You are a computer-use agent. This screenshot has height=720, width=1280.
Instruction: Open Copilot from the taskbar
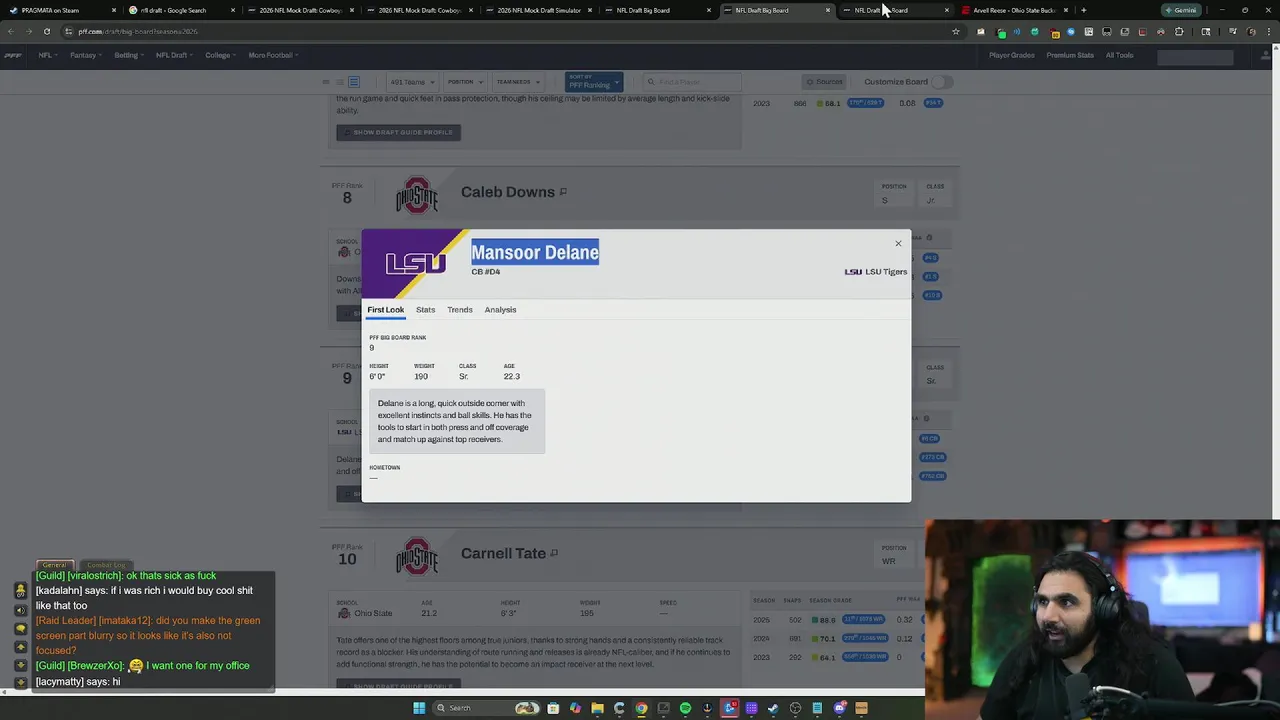pos(575,708)
